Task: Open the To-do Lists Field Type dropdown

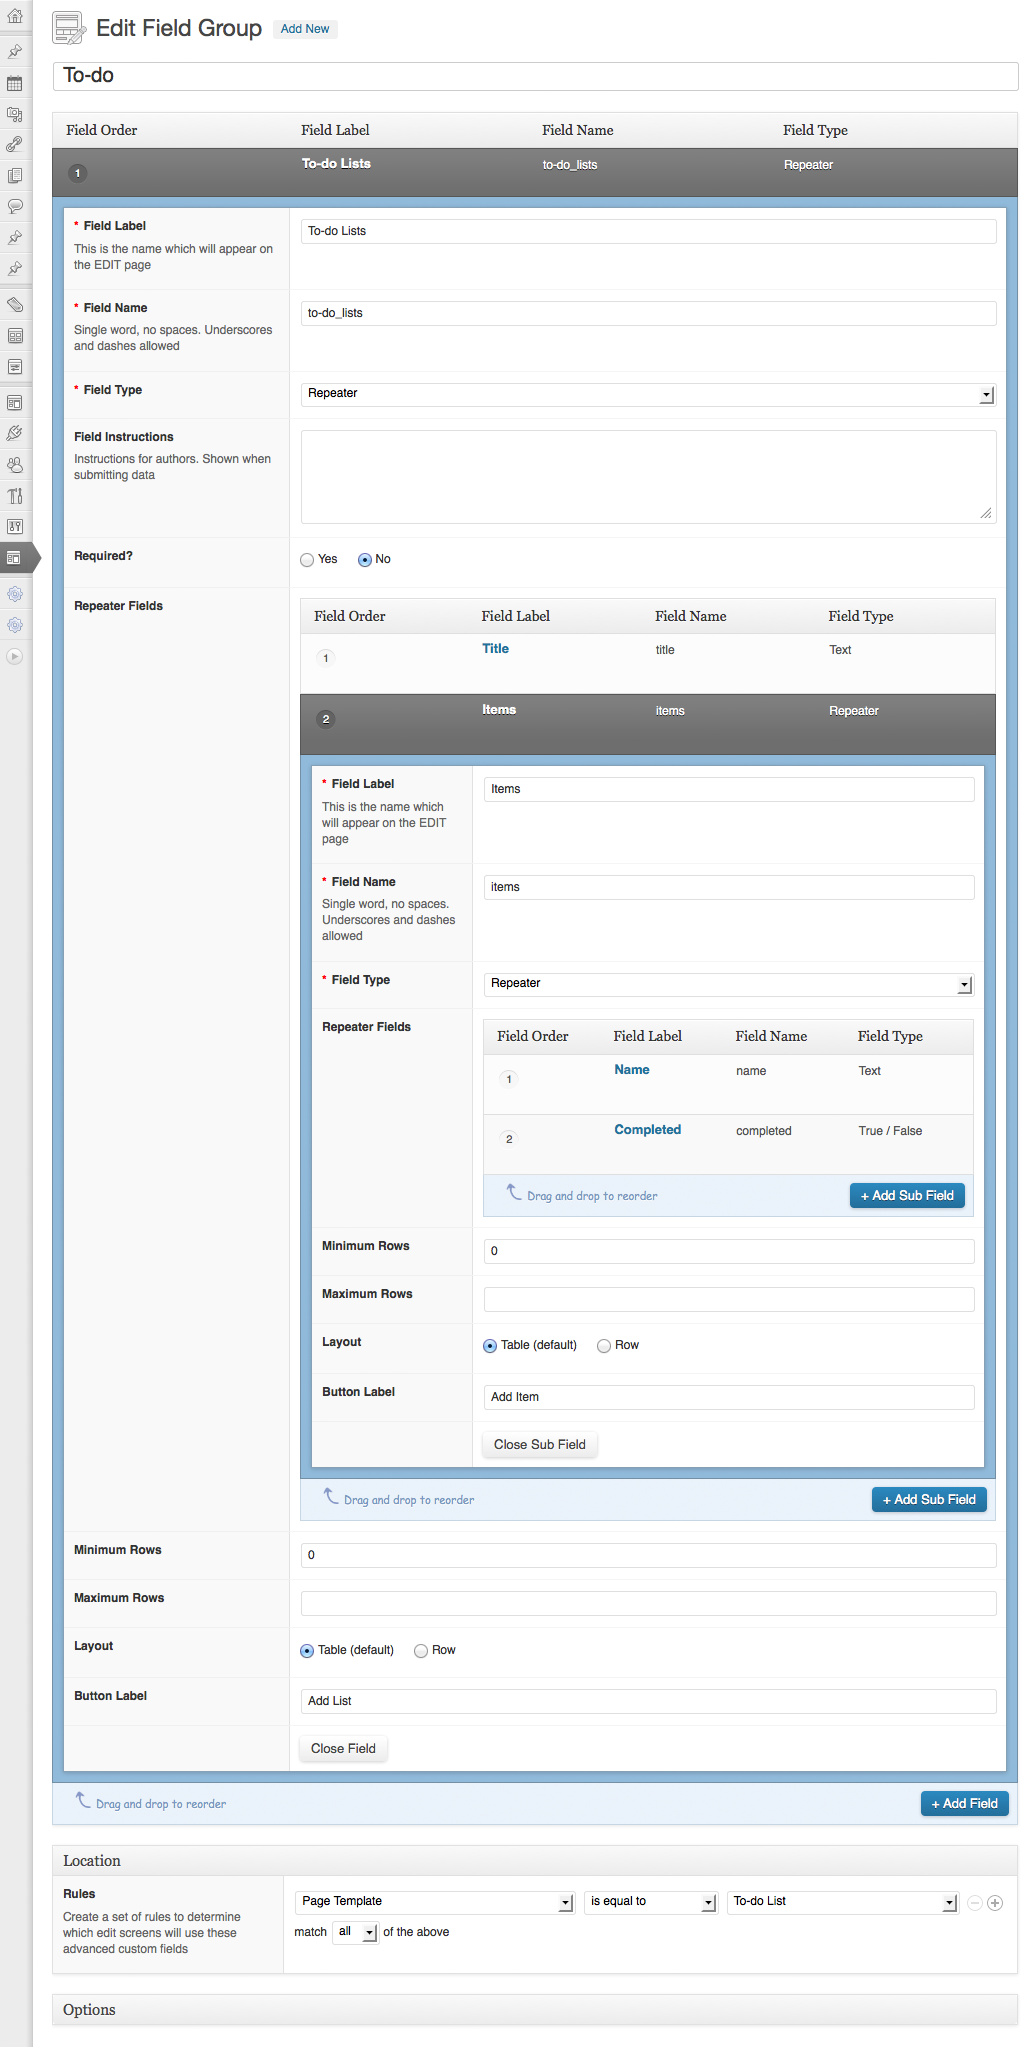Action: [648, 394]
